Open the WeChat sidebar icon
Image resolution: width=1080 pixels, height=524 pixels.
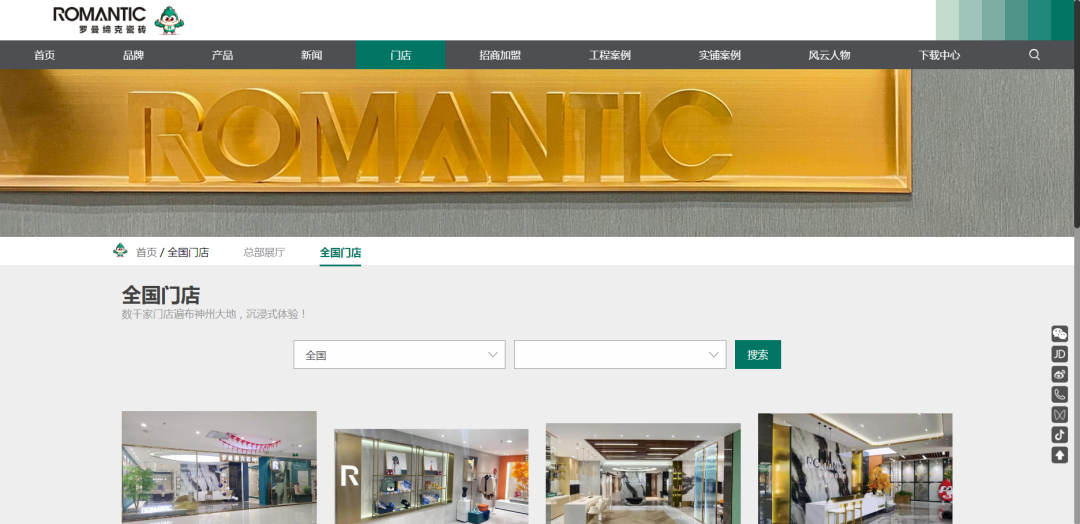coord(1060,334)
